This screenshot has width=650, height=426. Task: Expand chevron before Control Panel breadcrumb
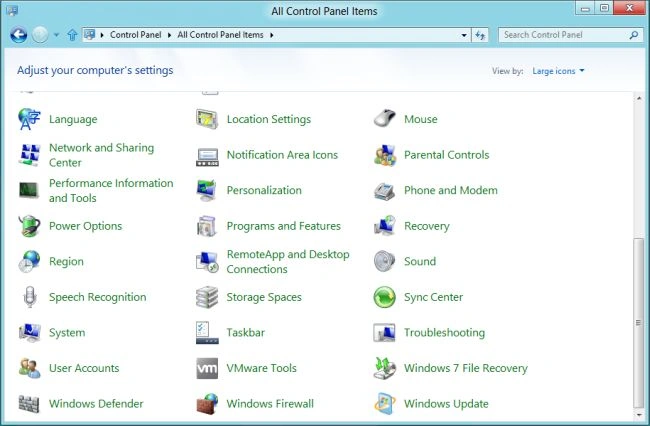[102, 35]
